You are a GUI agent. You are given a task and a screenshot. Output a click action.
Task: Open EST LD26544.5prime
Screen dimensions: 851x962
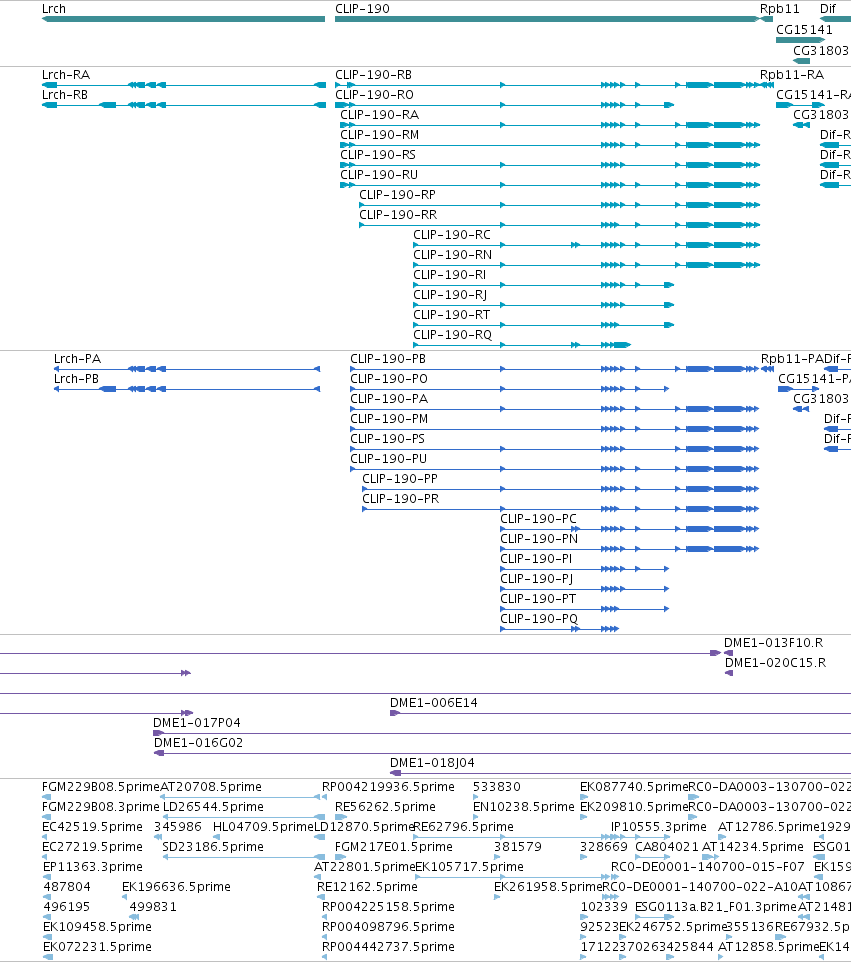coord(214,807)
